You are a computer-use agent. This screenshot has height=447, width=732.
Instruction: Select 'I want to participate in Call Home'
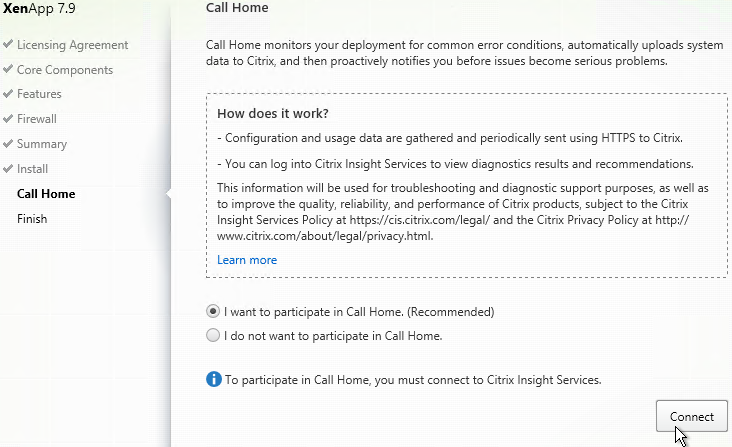pyautogui.click(x=213, y=311)
